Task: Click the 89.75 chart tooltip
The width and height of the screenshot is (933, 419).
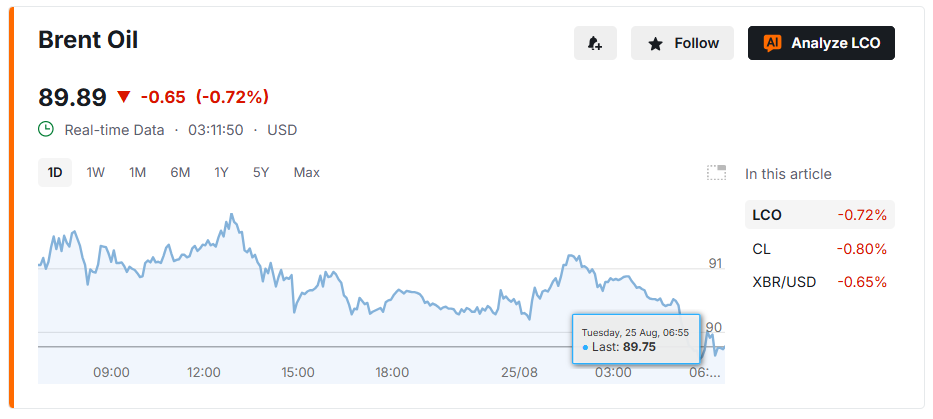Action: pyautogui.click(x=635, y=339)
